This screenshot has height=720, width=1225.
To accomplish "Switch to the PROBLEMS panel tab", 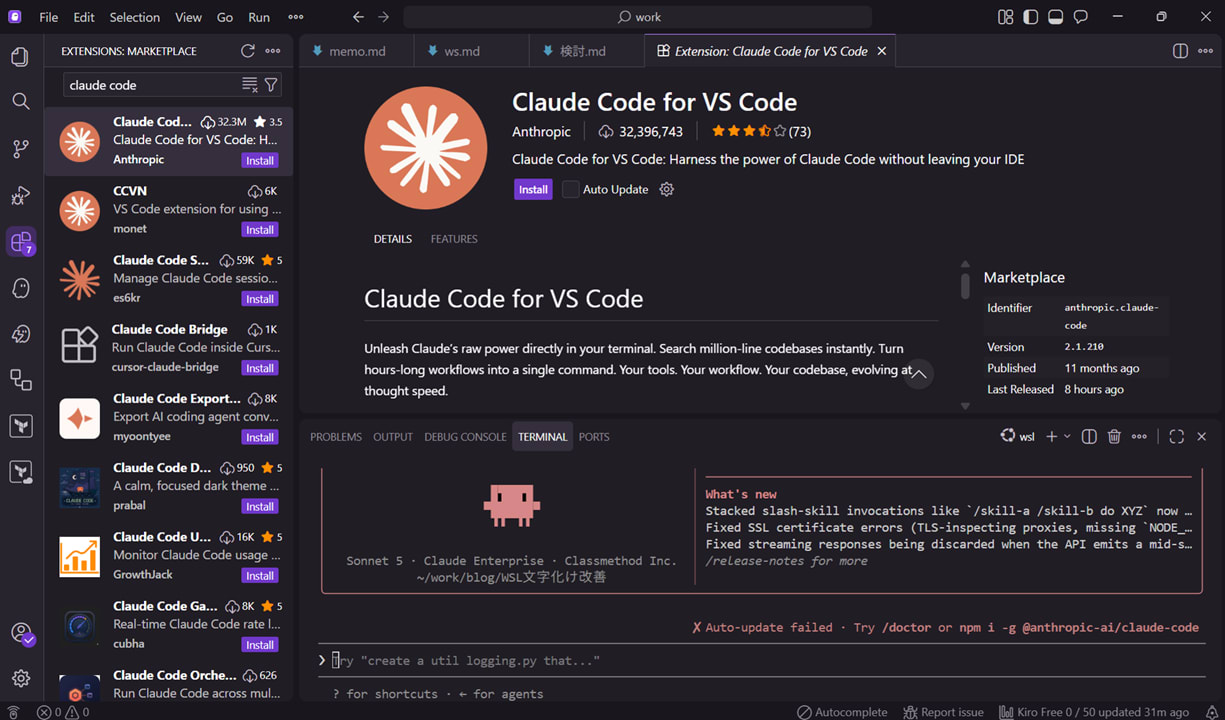I will coord(336,437).
